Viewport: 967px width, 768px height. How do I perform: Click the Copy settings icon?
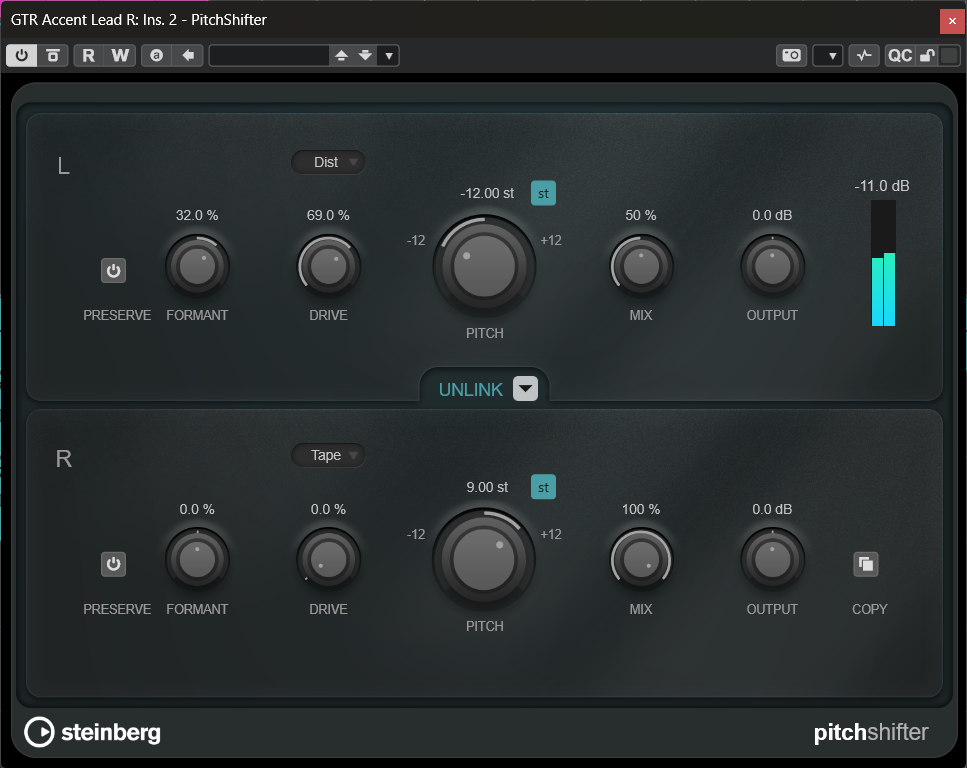866,565
